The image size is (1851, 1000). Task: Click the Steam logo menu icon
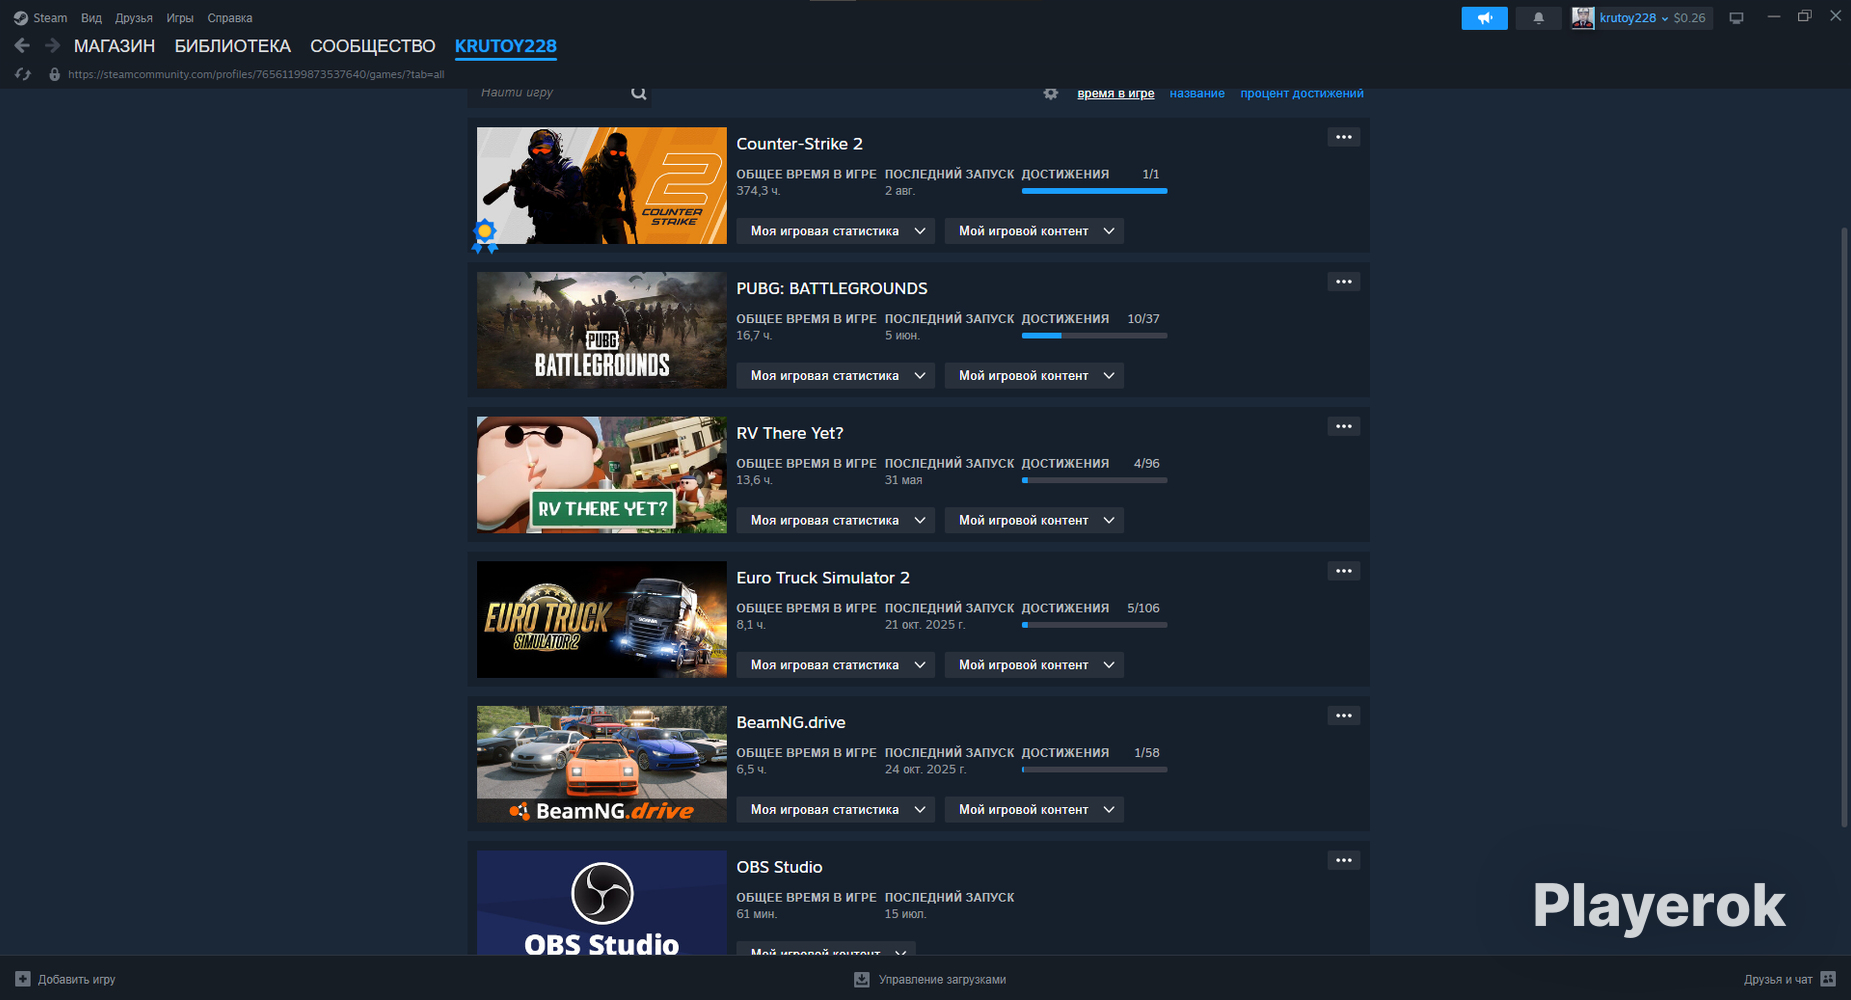click(20, 18)
